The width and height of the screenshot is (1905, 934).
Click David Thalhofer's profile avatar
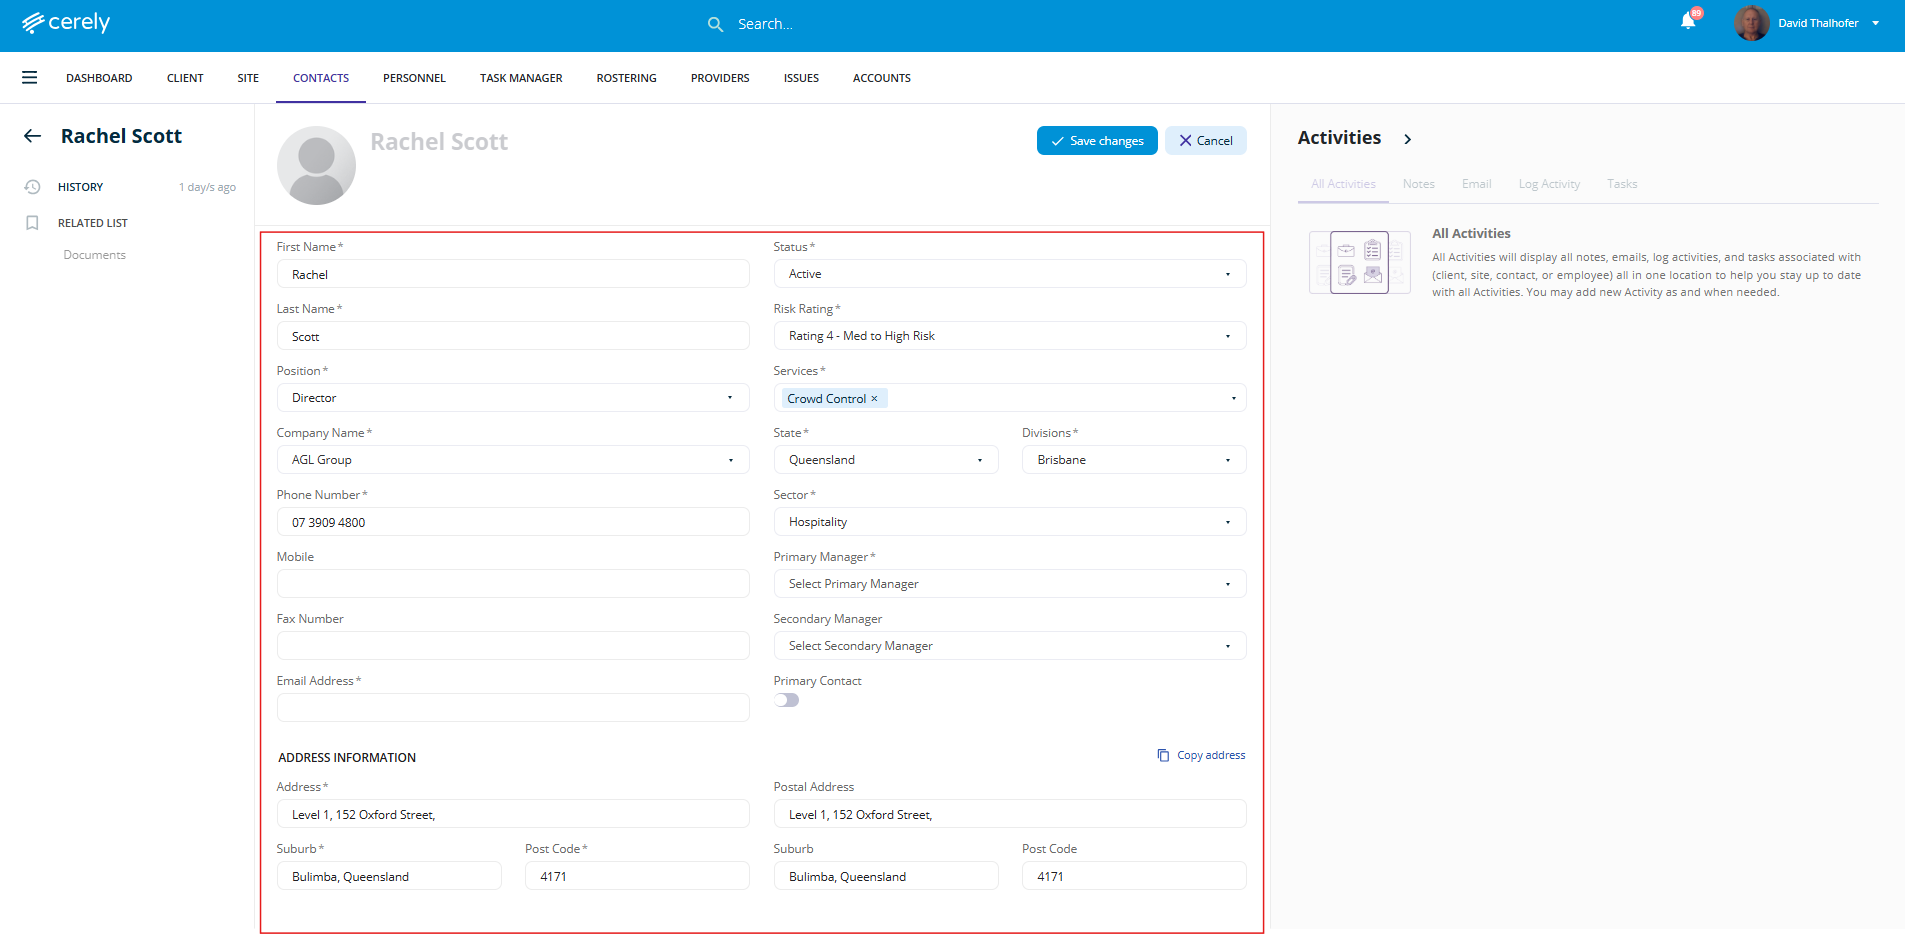(x=1751, y=23)
